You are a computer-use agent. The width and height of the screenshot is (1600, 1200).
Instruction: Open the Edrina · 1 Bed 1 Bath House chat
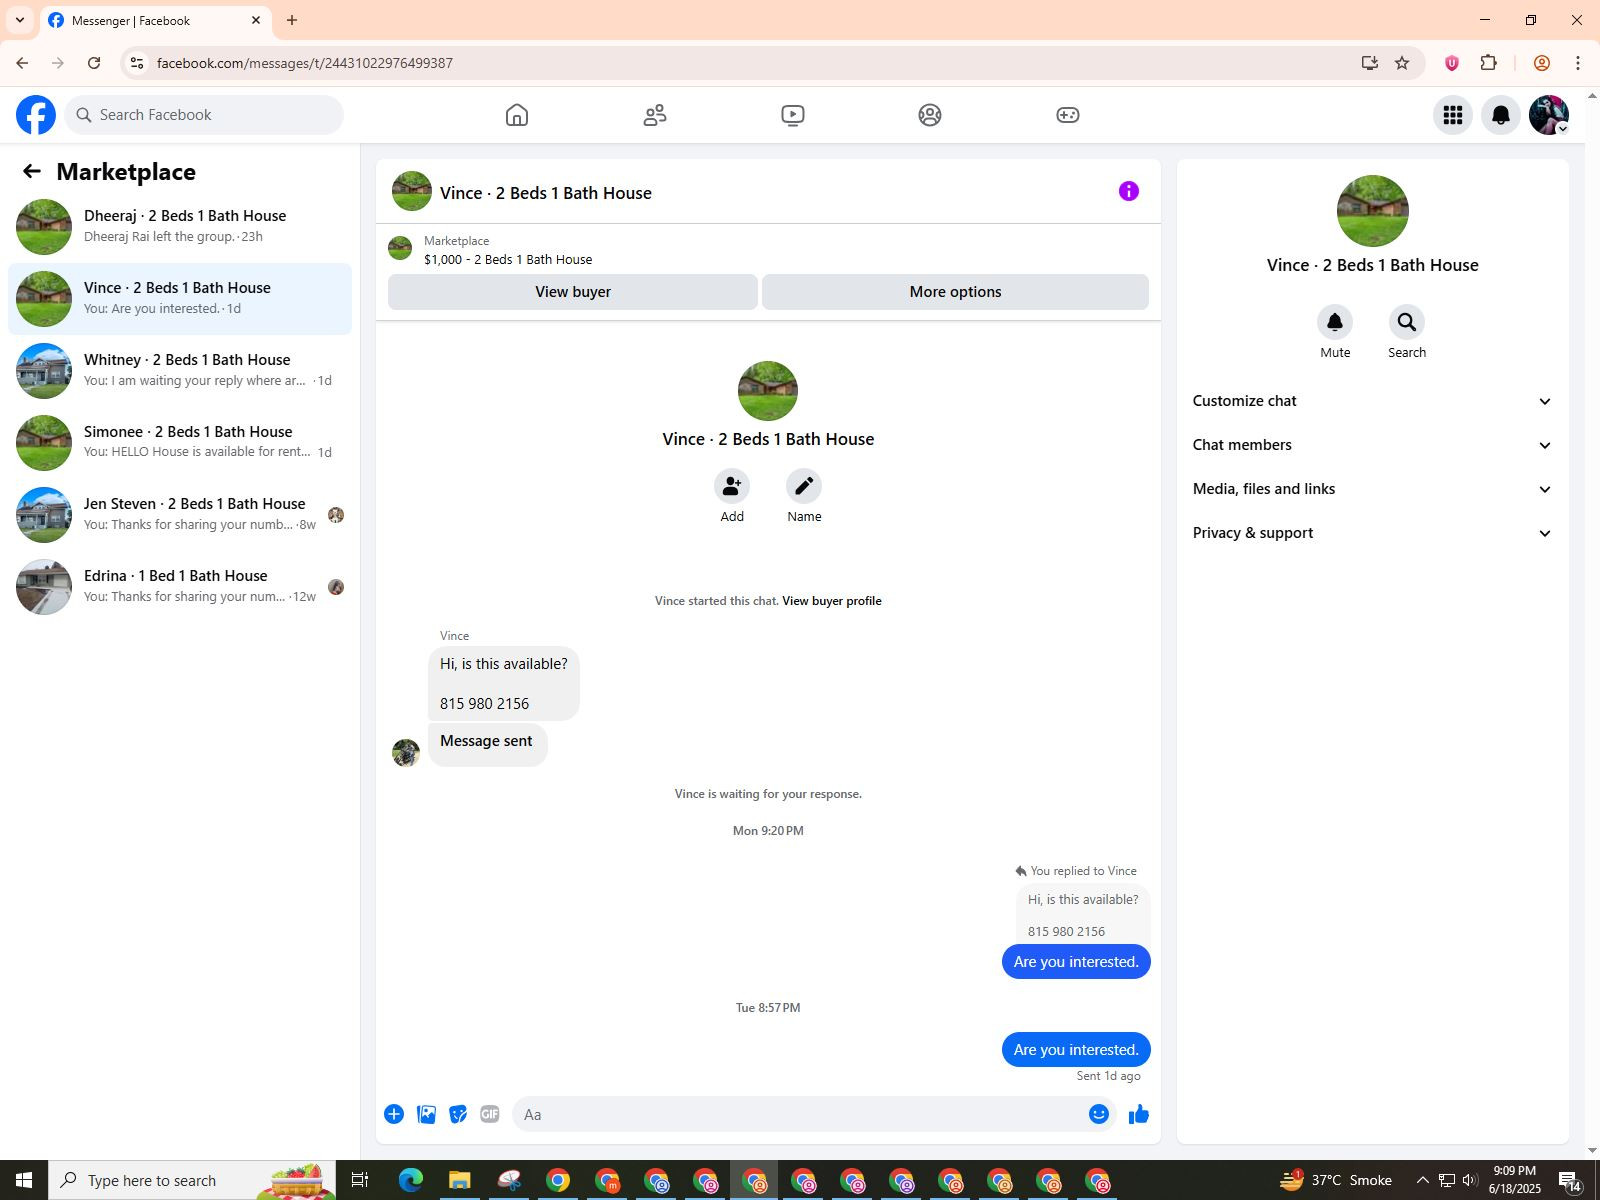coord(180,586)
